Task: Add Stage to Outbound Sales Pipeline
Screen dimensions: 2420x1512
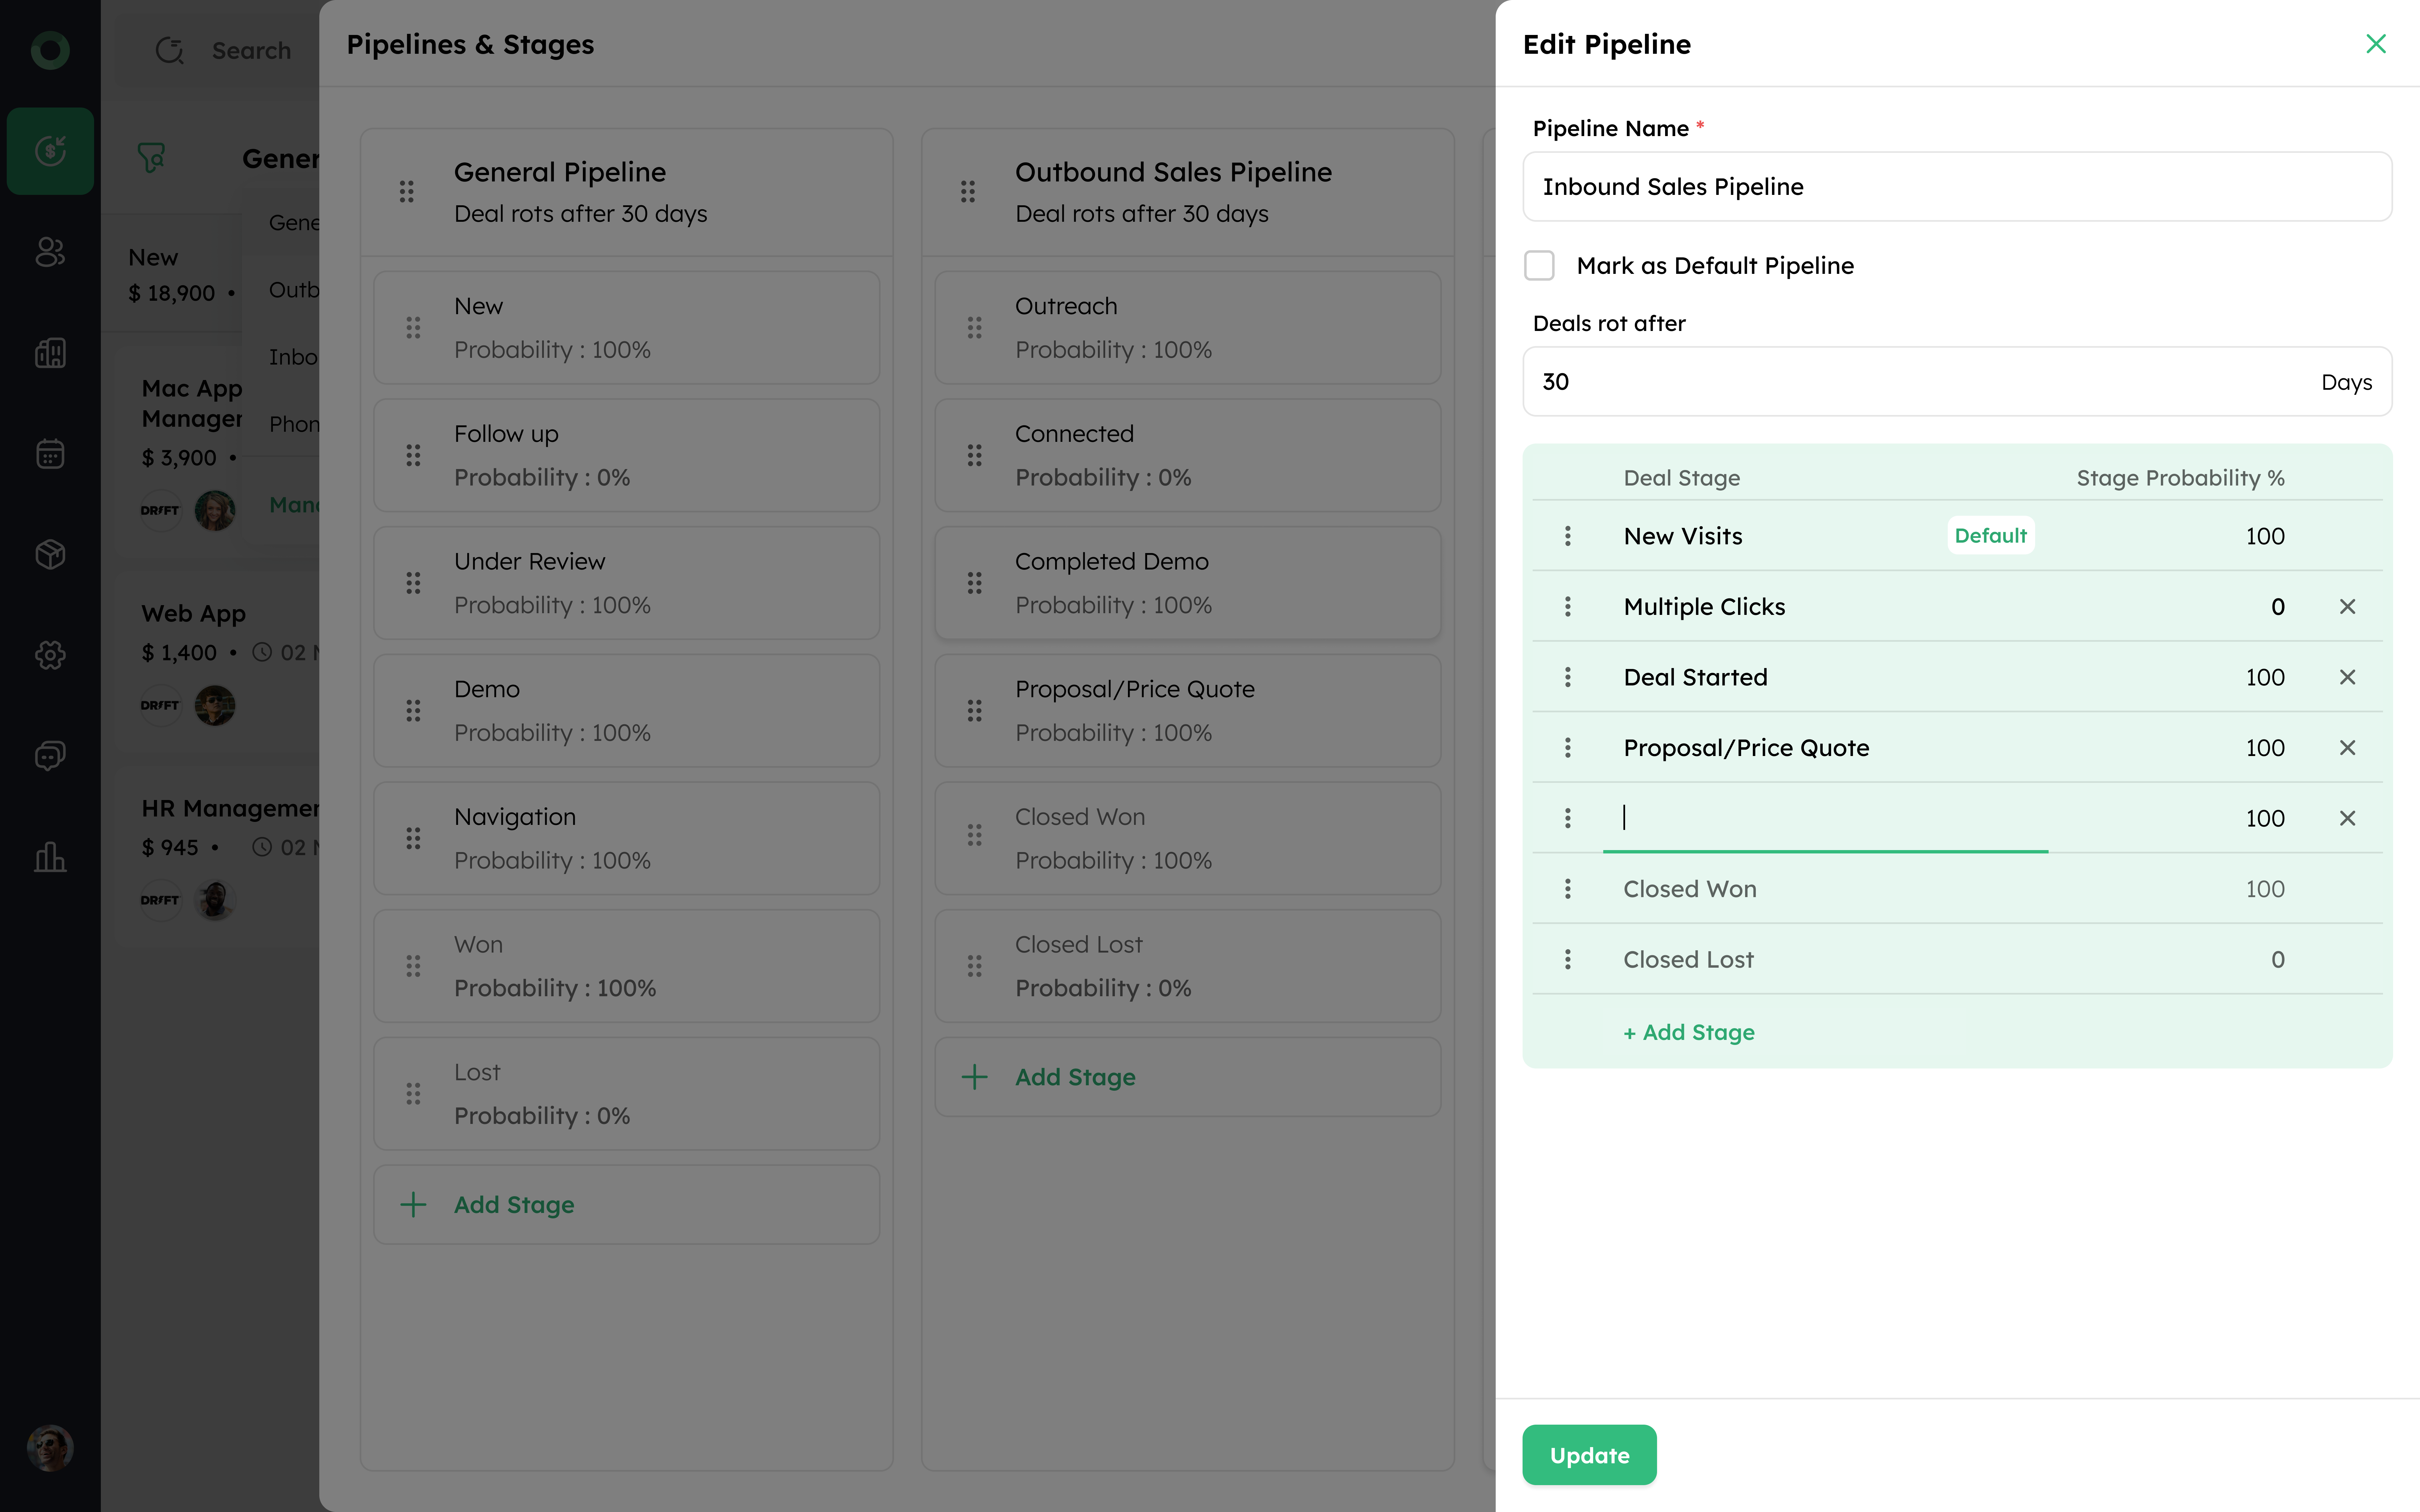Action: tap(1188, 1077)
